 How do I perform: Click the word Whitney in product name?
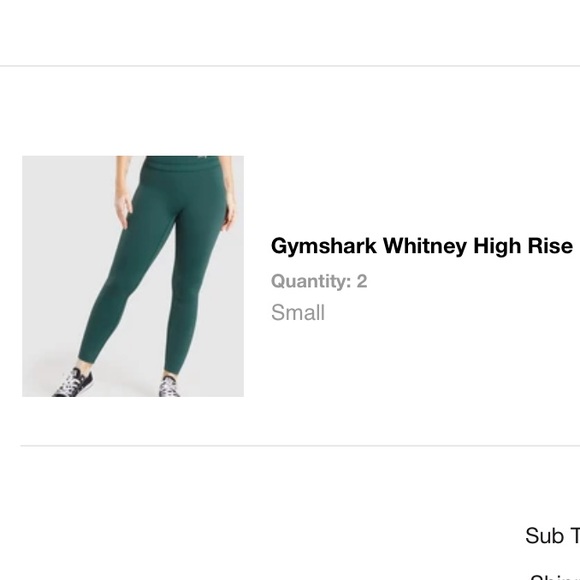tap(425, 247)
